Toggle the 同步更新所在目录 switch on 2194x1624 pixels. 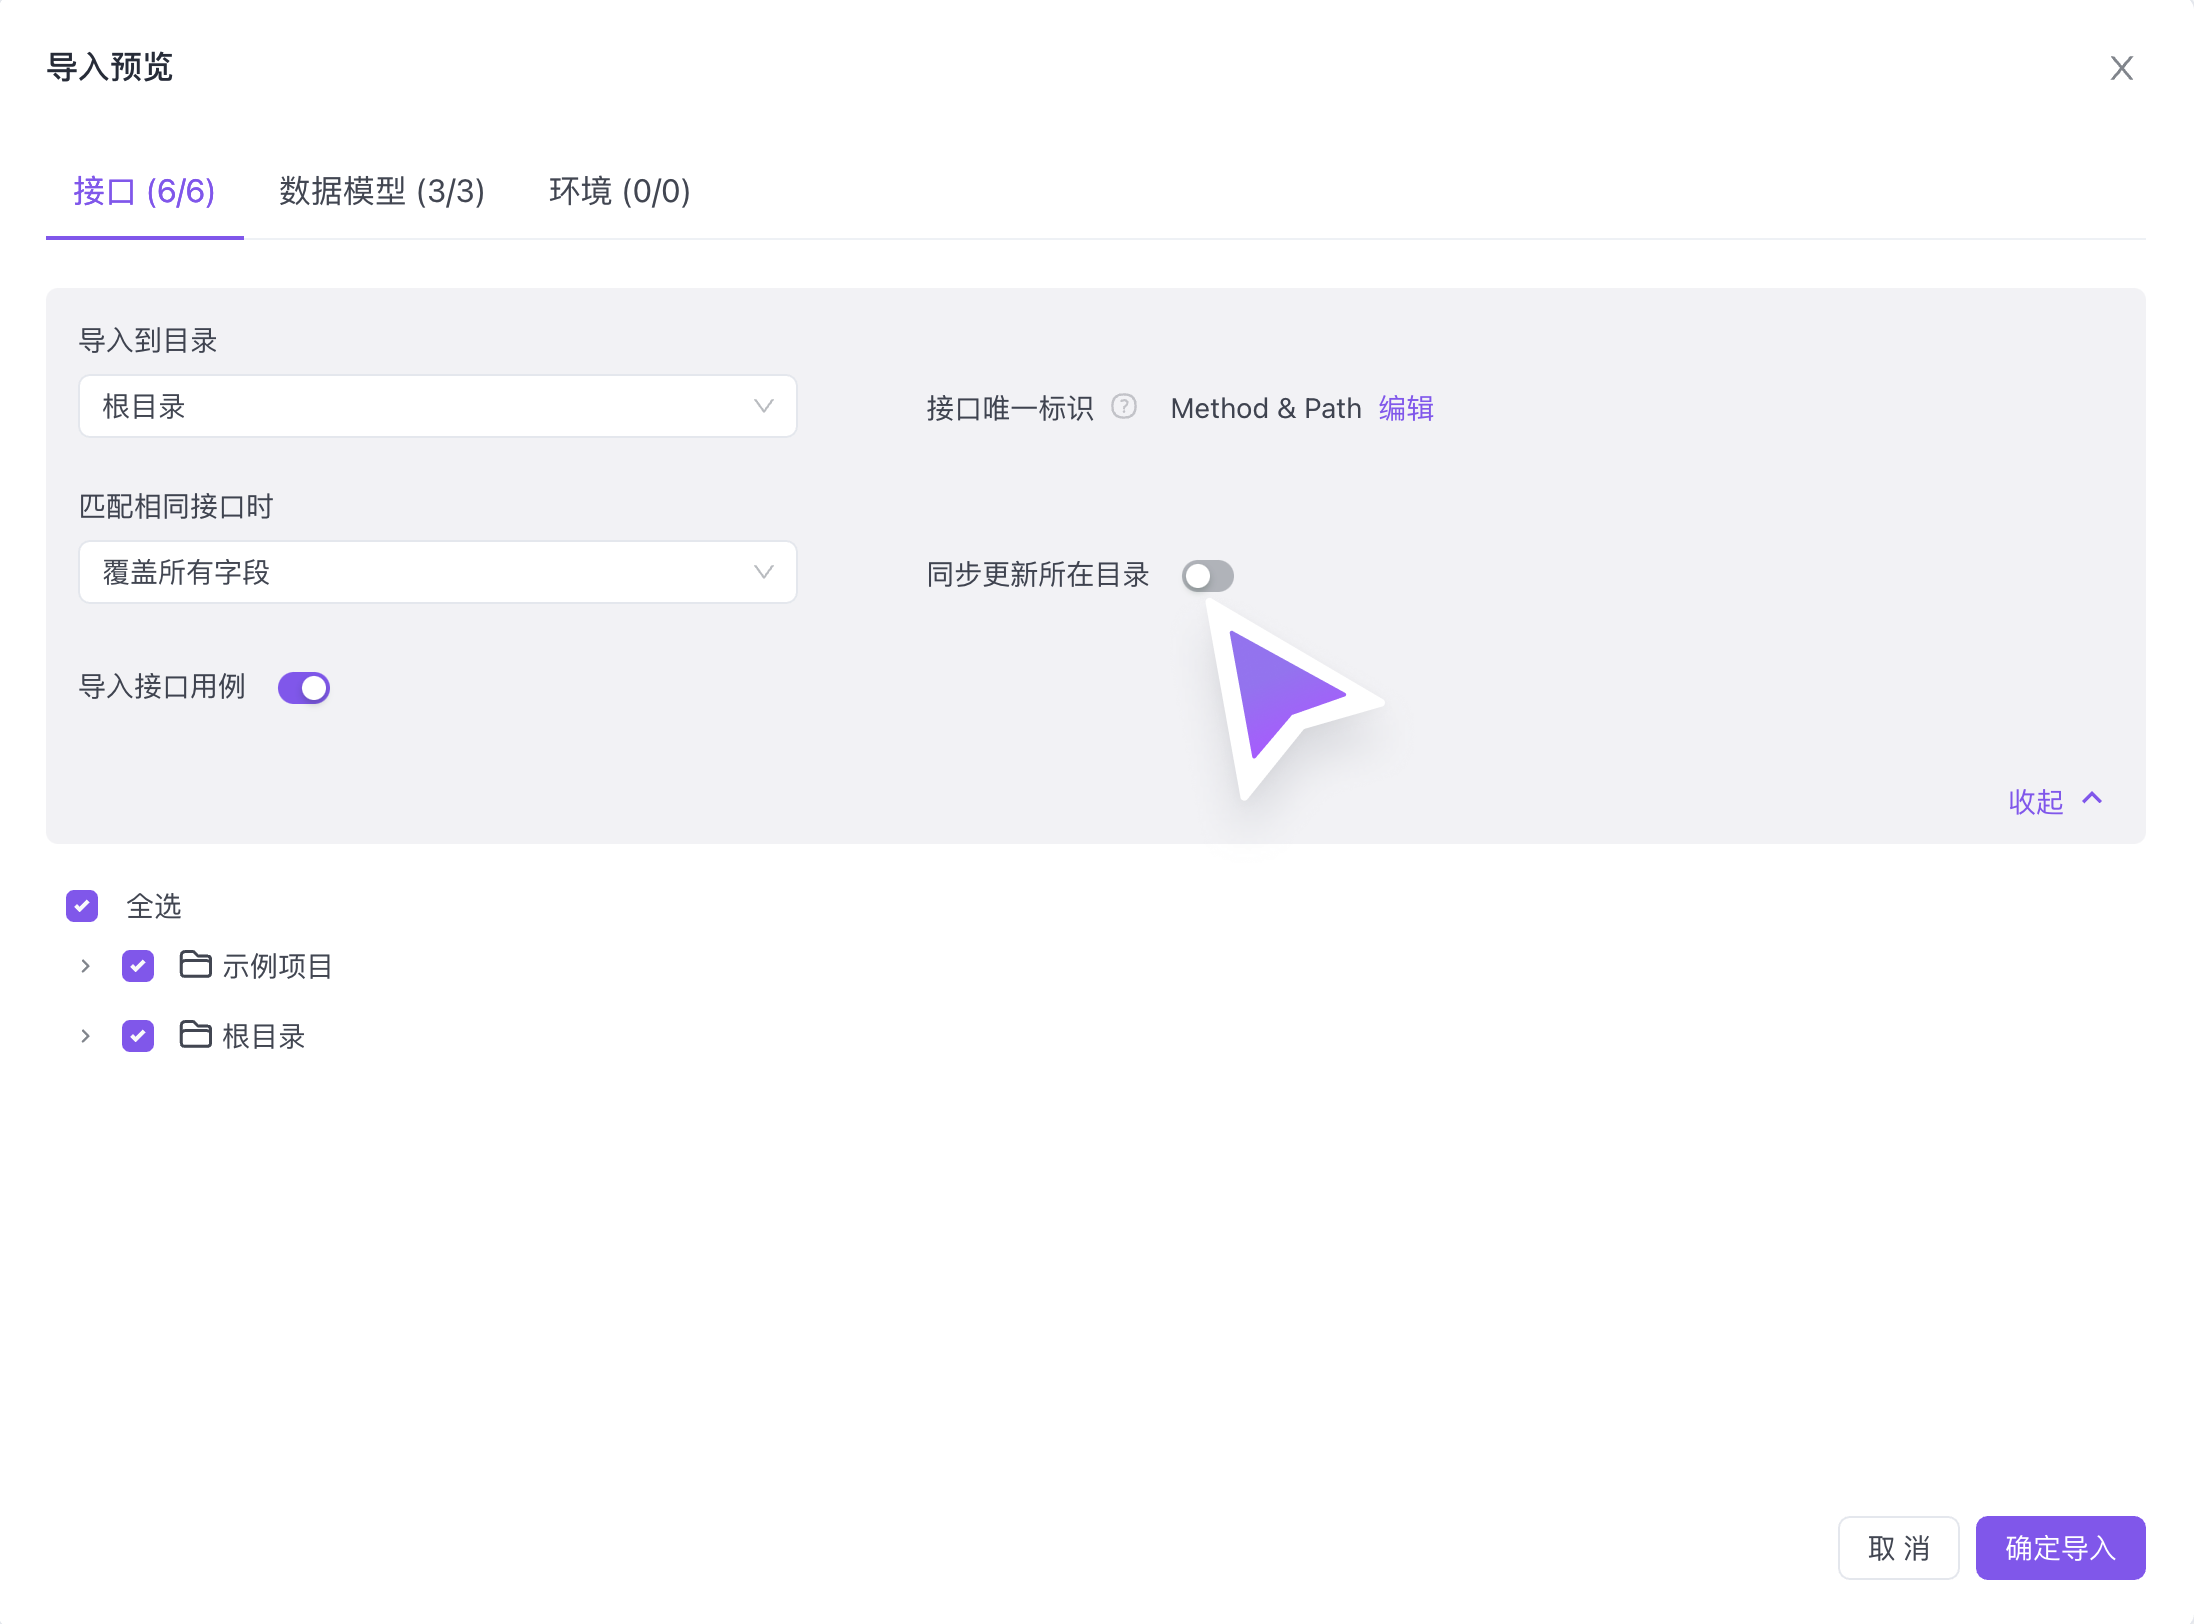1207,576
